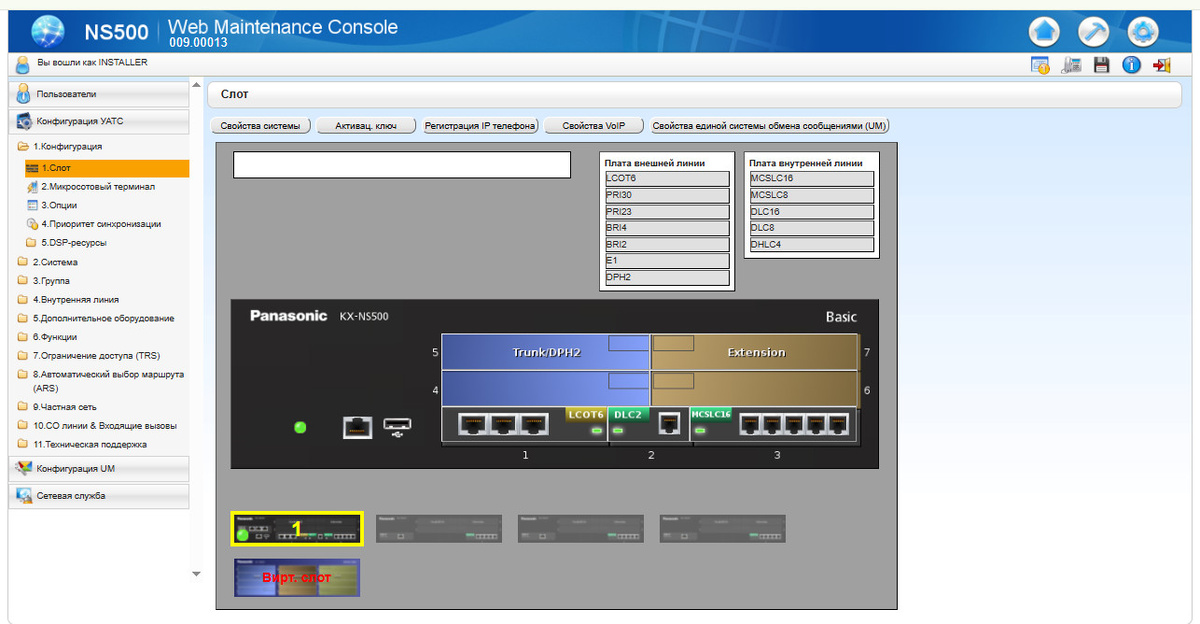Open the Конфигурация УАТС section

point(99,121)
